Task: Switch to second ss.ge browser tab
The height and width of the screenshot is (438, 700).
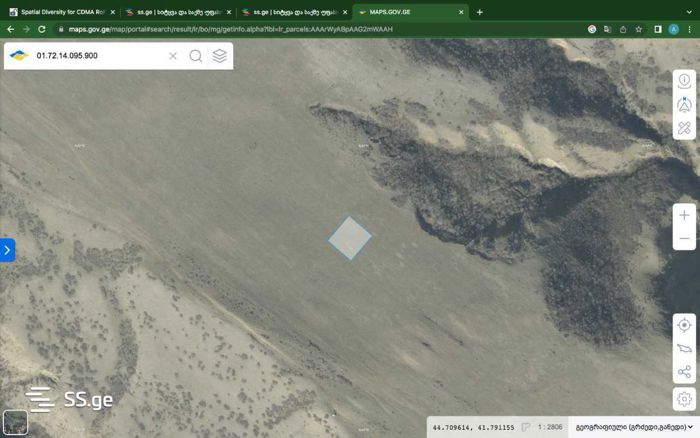Action: click(x=292, y=12)
